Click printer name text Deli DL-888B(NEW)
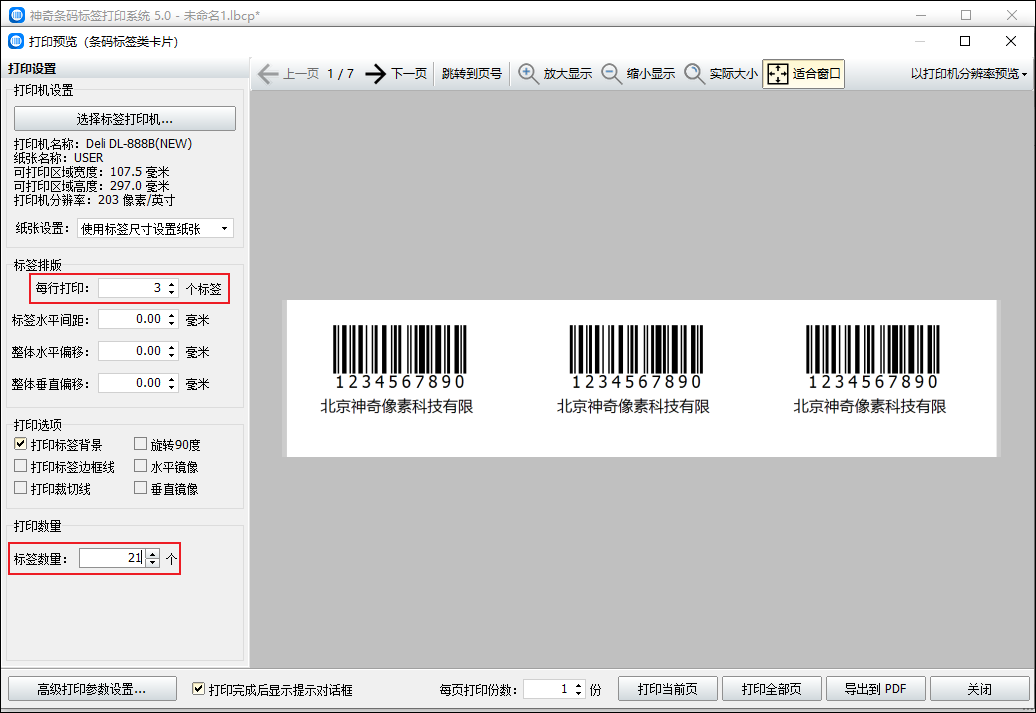Image resolution: width=1036 pixels, height=713 pixels. pyautogui.click(x=139, y=143)
